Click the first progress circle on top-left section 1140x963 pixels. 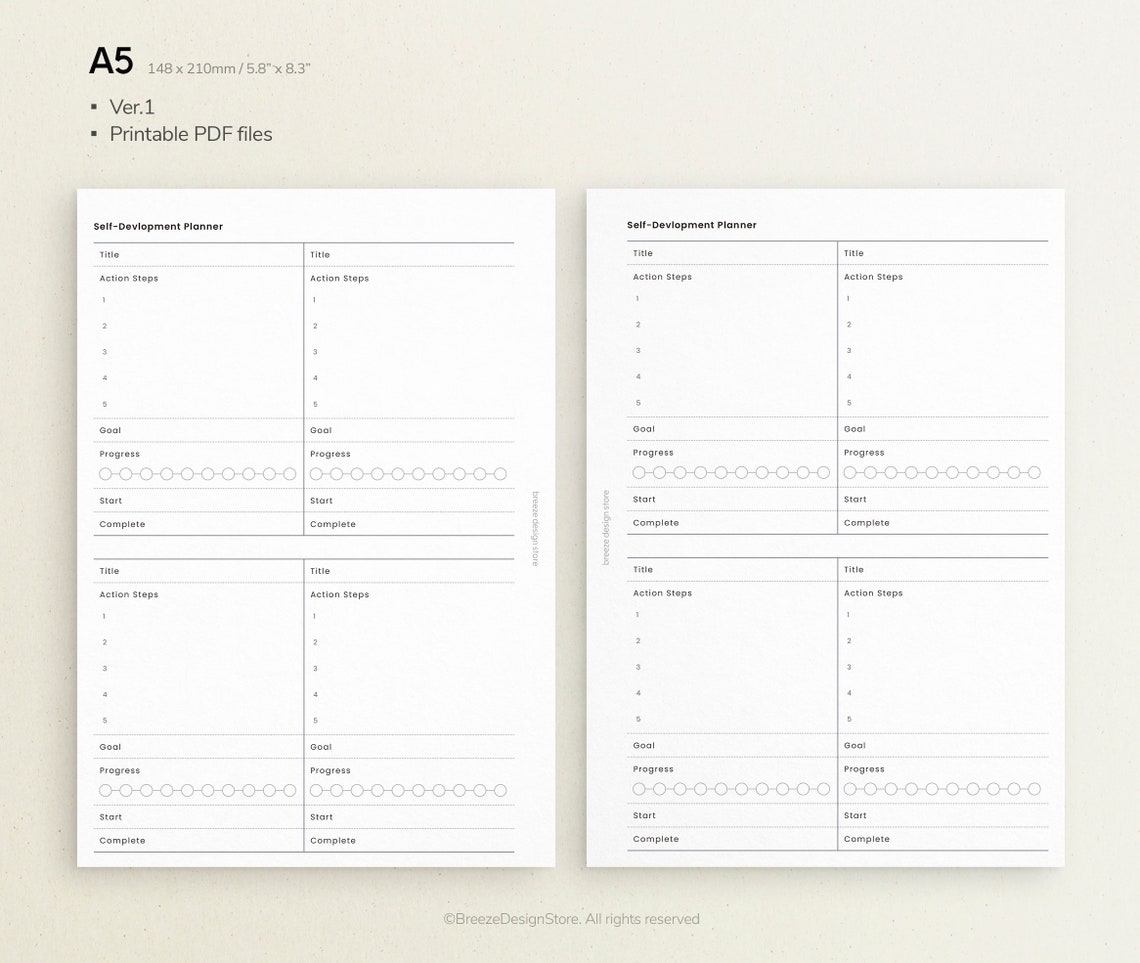tap(104, 474)
